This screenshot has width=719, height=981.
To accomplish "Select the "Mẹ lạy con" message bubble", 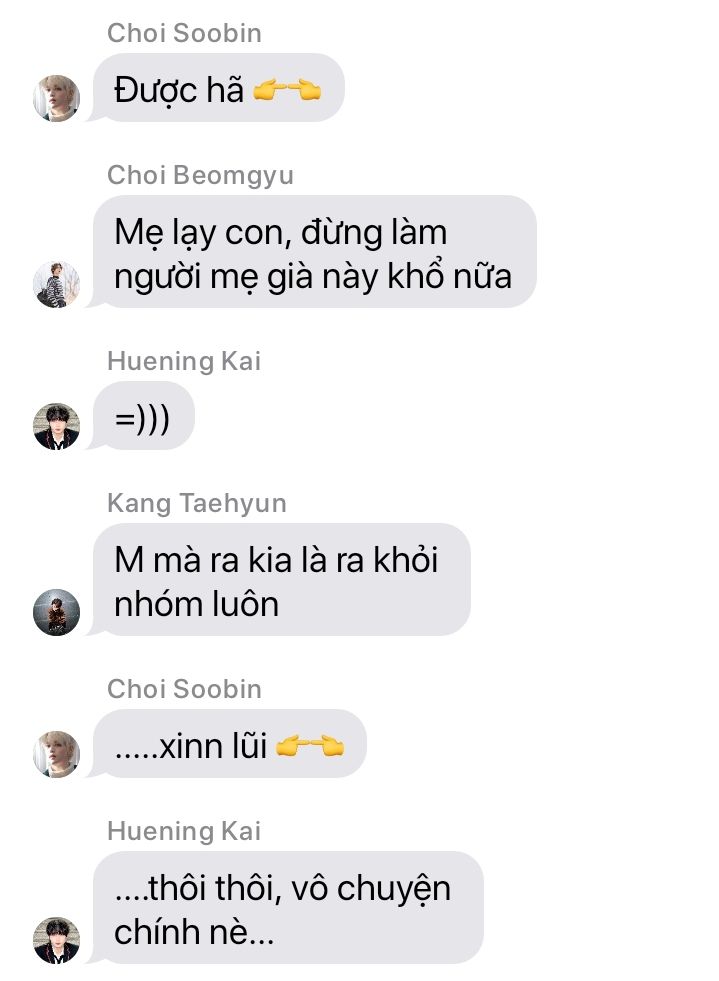I will 314,252.
